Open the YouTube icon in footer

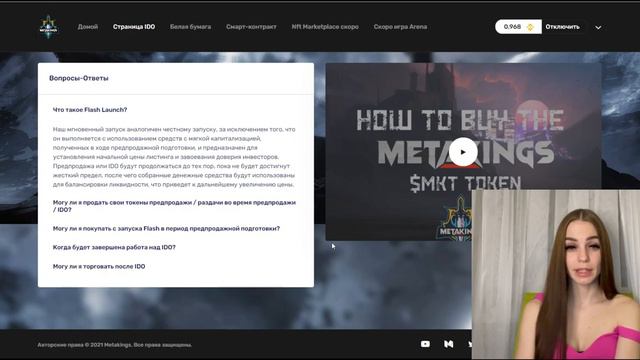425,344
